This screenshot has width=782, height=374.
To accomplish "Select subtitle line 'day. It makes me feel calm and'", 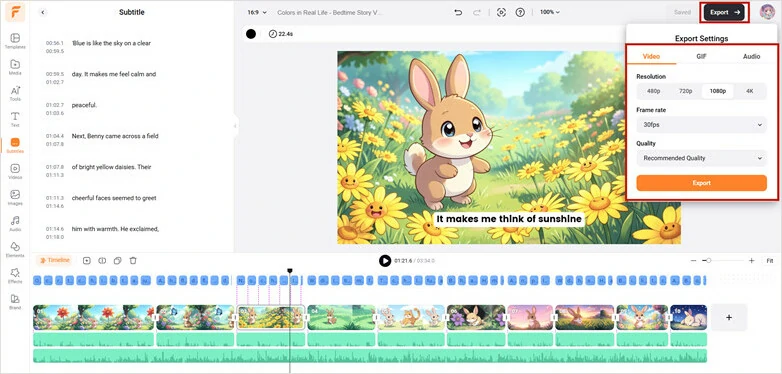I will 114,74.
